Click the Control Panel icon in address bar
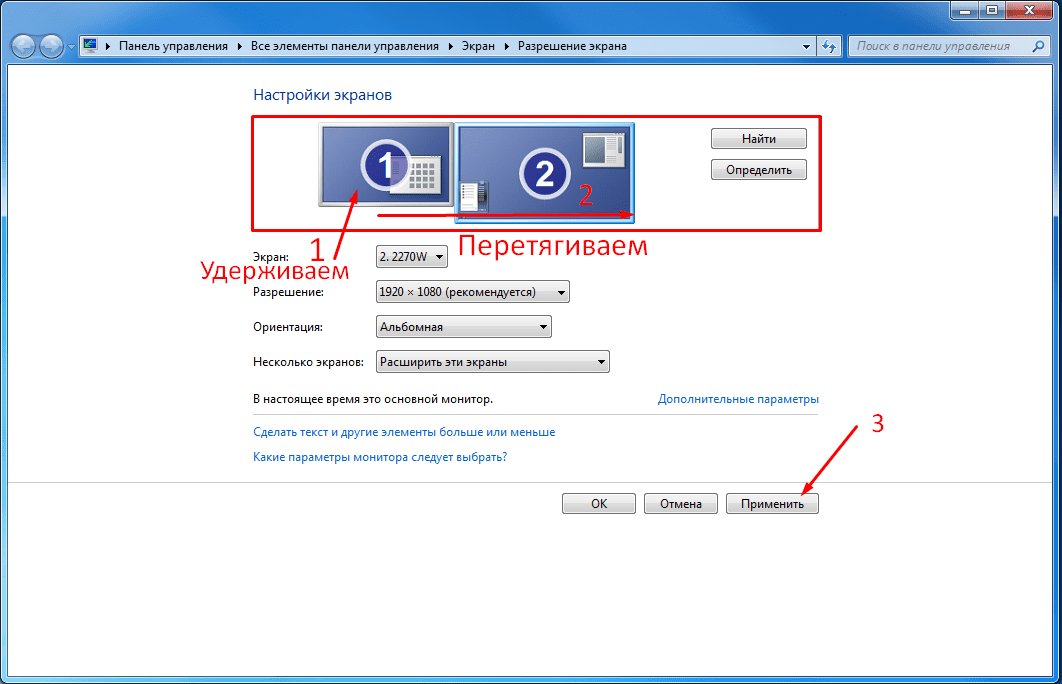Viewport: 1062px width, 684px height. (x=90, y=45)
